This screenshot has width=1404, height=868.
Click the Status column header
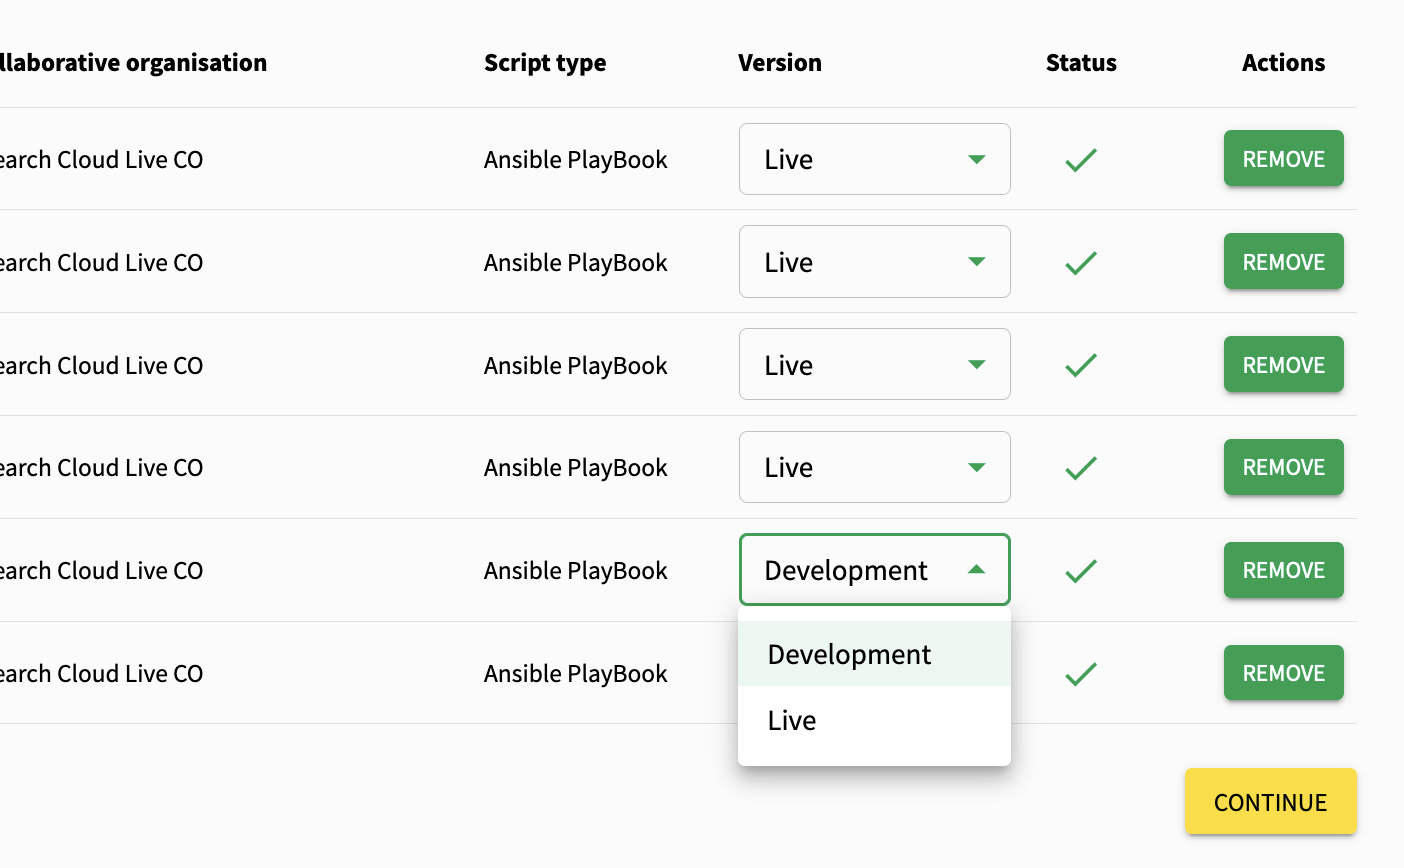coord(1081,62)
